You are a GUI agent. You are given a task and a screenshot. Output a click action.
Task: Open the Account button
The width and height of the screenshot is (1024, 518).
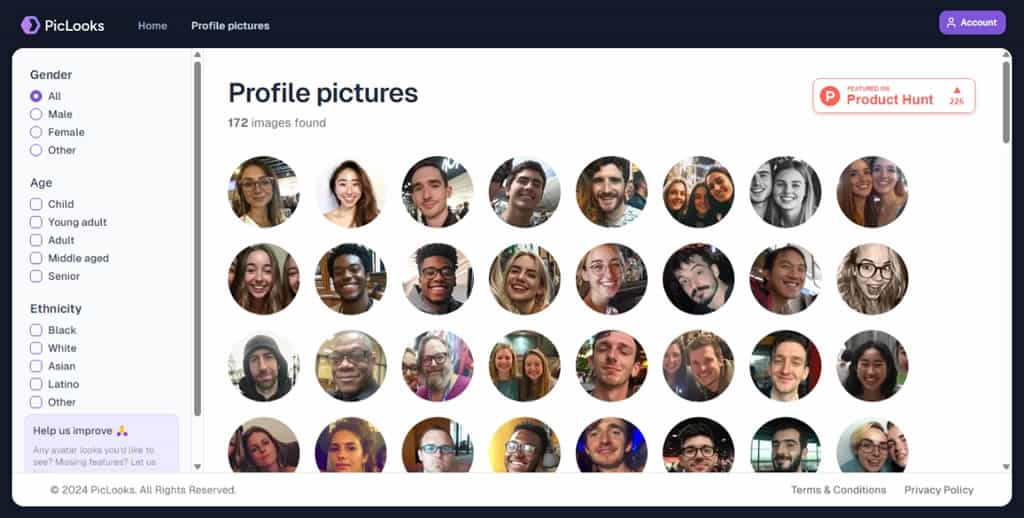tap(971, 23)
